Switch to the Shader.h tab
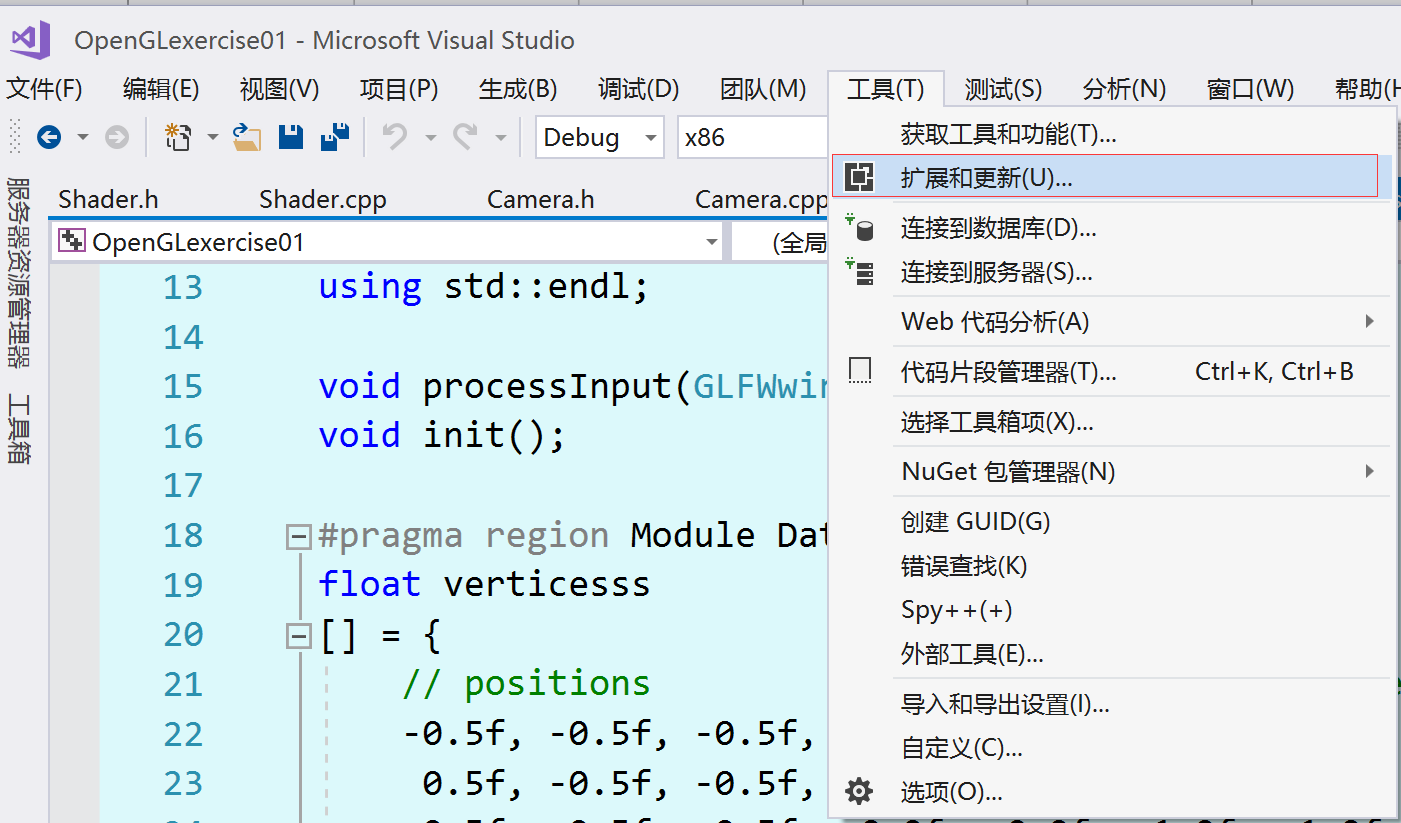The height and width of the screenshot is (823, 1401). tap(108, 199)
